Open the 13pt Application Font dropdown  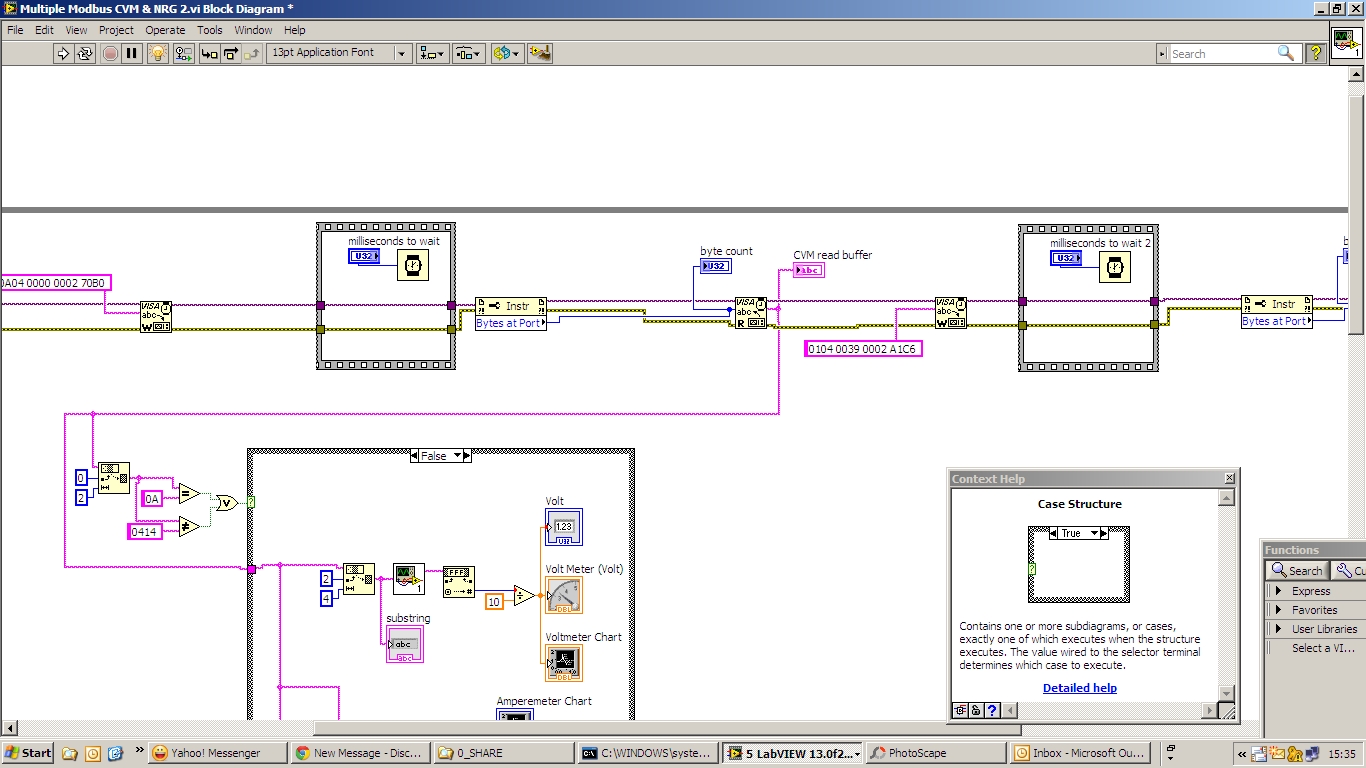pyautogui.click(x=402, y=53)
